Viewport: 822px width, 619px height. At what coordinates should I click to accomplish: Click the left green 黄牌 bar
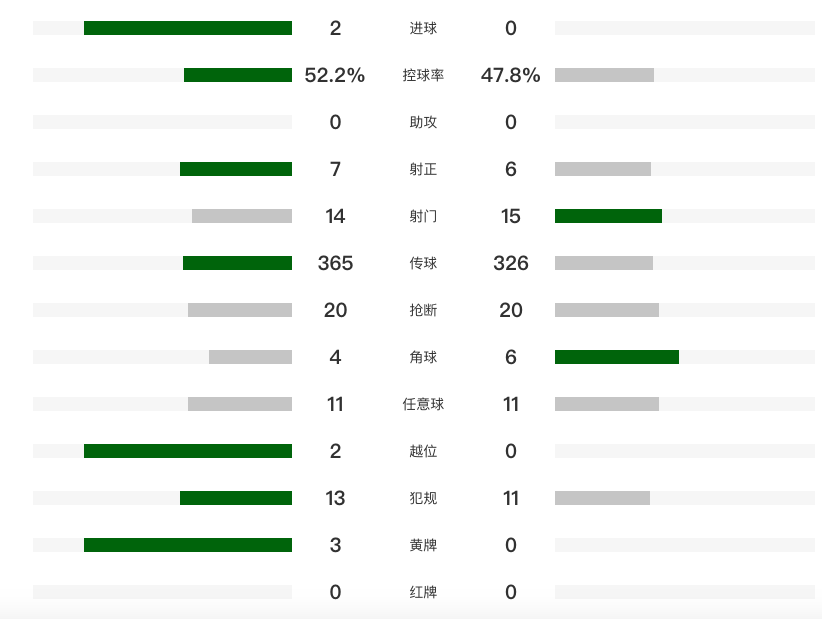[188, 545]
